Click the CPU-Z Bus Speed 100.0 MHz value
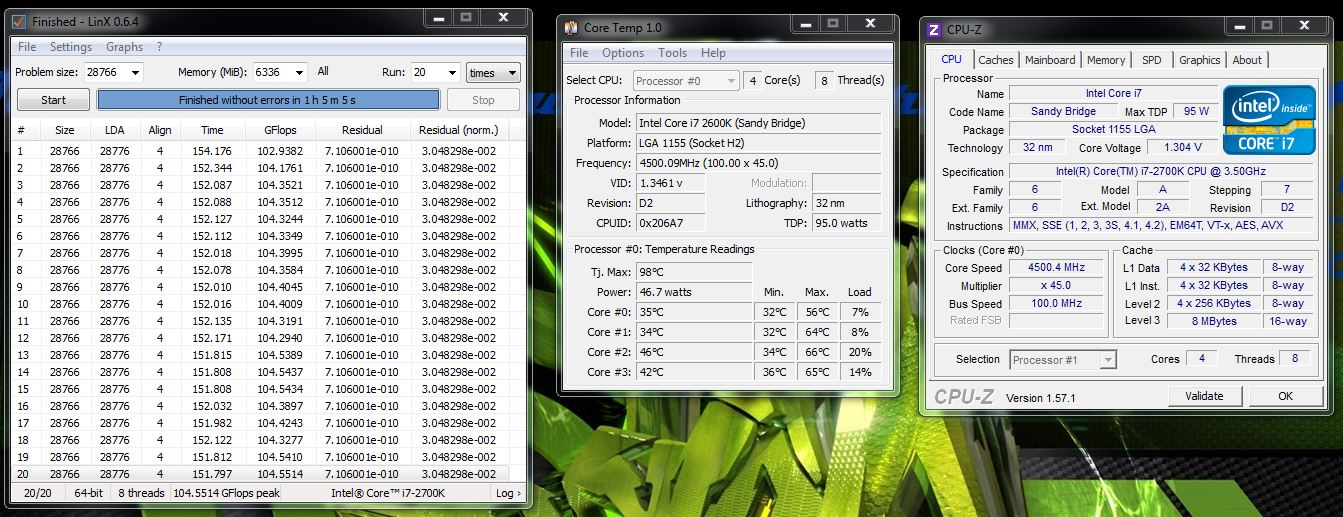This screenshot has width=1343, height=517. 1056,304
